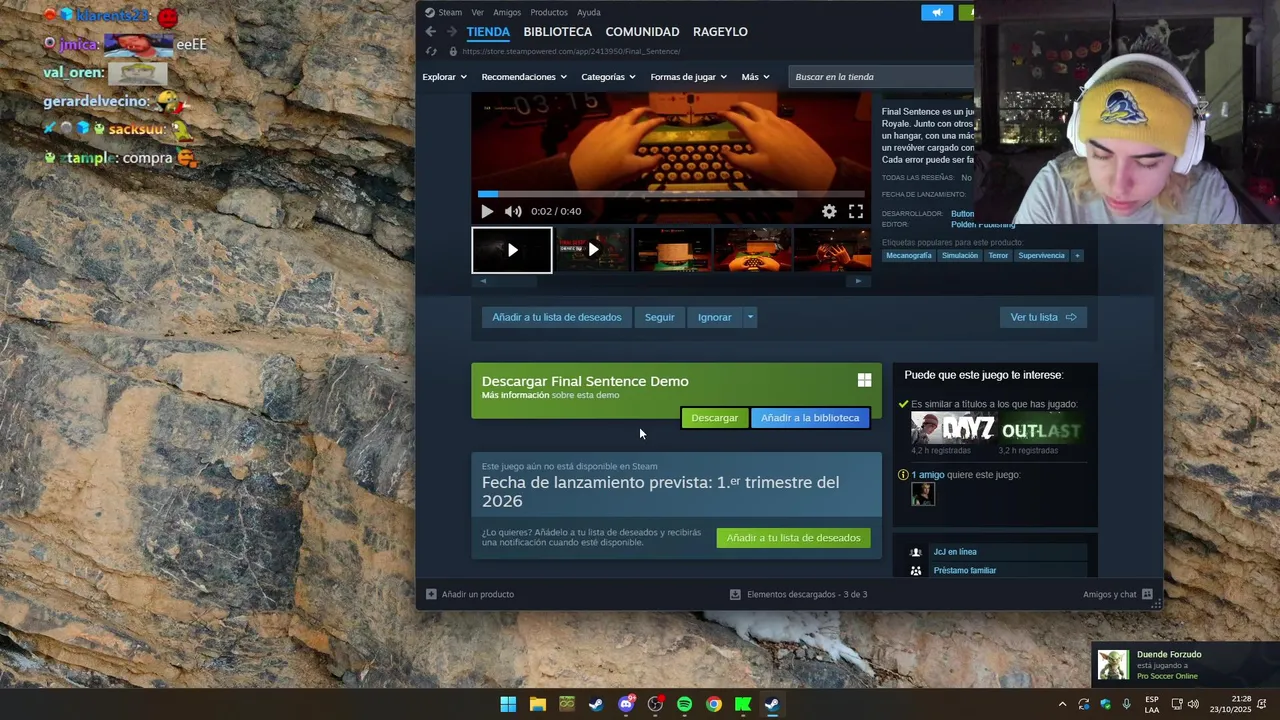The width and height of the screenshot is (1280, 720).
Task: Seek in the trailer progress bar
Action: (671, 194)
